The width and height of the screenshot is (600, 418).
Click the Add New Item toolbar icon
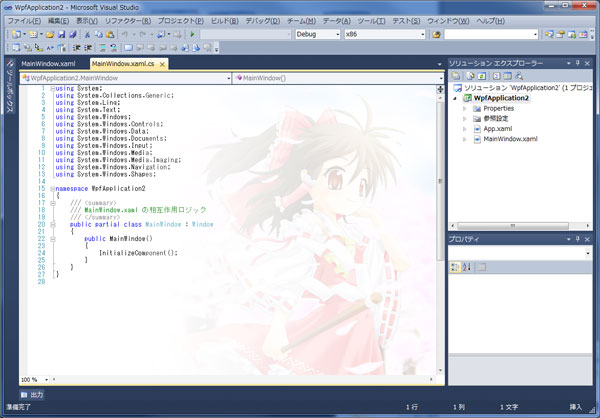(33, 34)
